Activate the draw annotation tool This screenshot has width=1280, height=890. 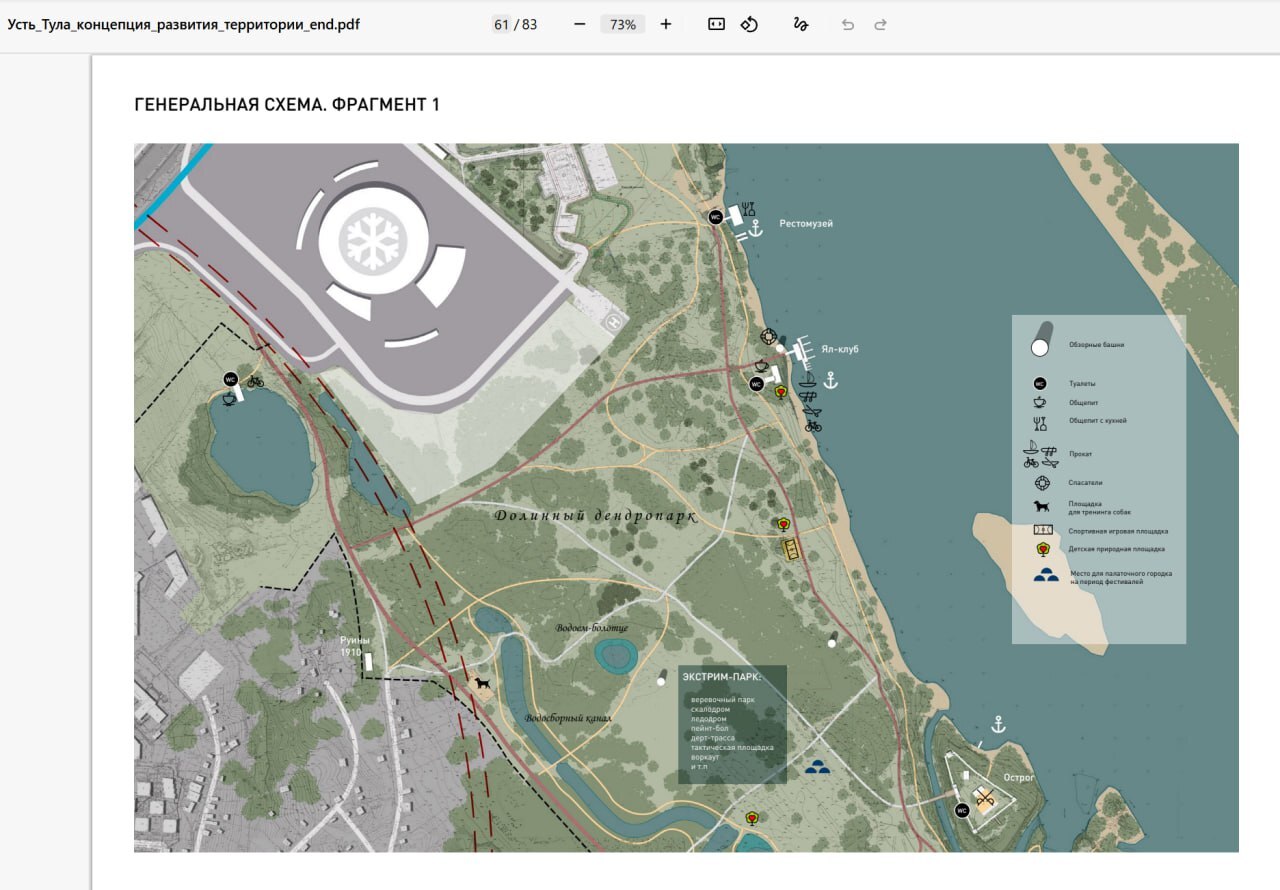pos(800,24)
